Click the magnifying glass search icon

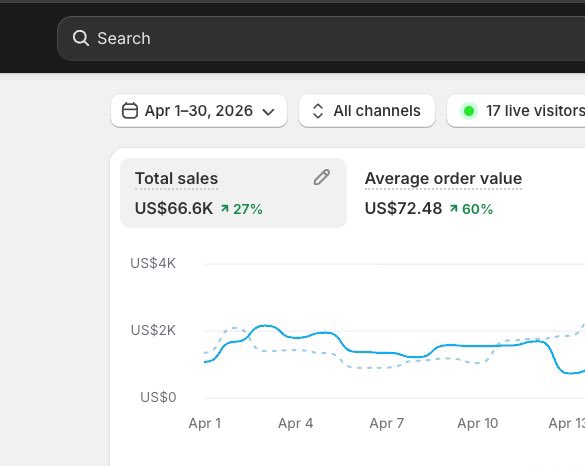(x=81, y=38)
